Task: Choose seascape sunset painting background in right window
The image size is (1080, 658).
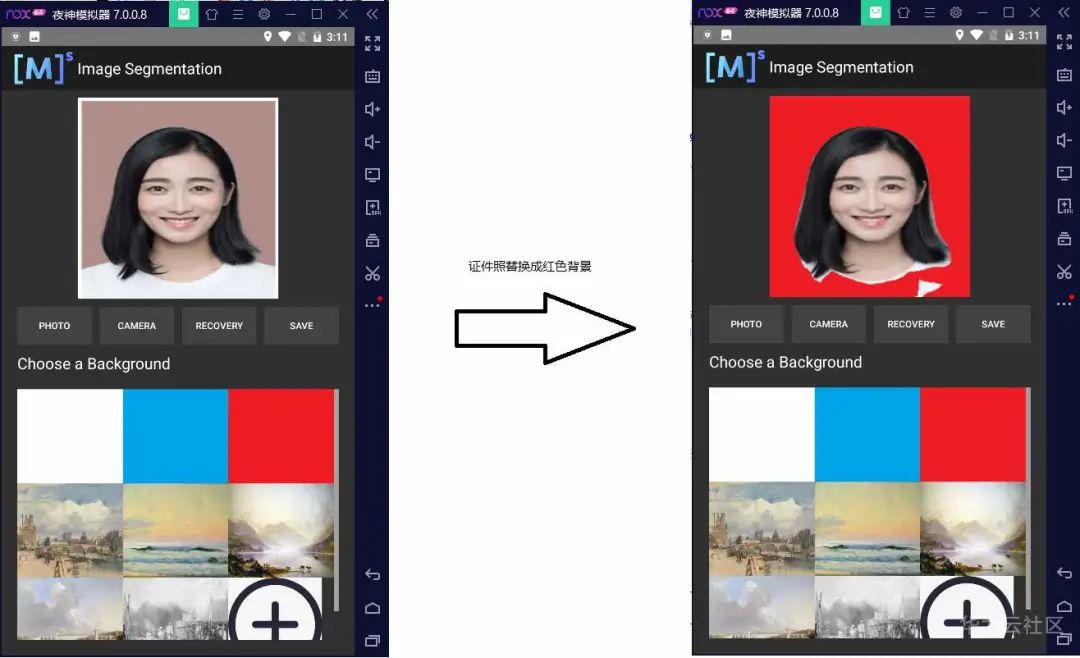Action: [867, 529]
